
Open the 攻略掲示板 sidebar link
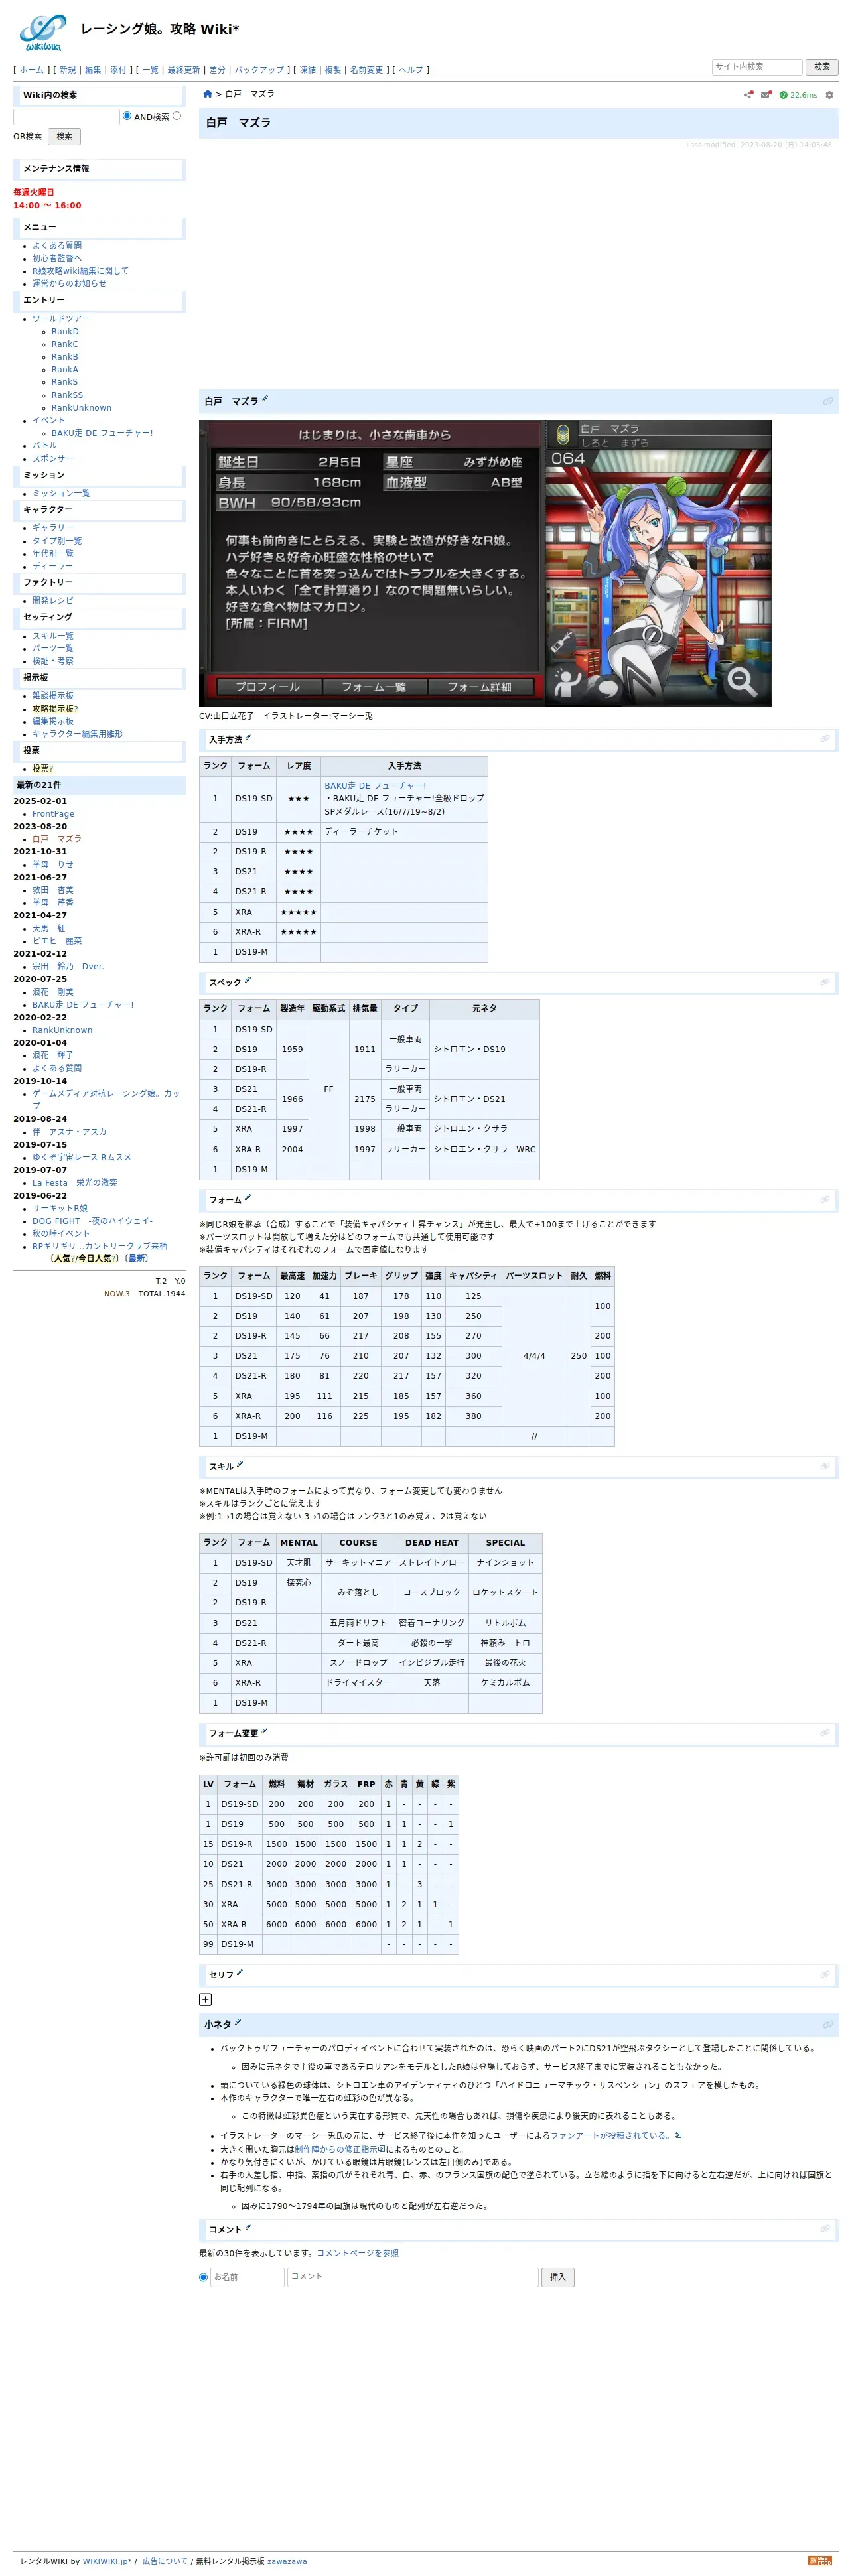tap(52, 709)
